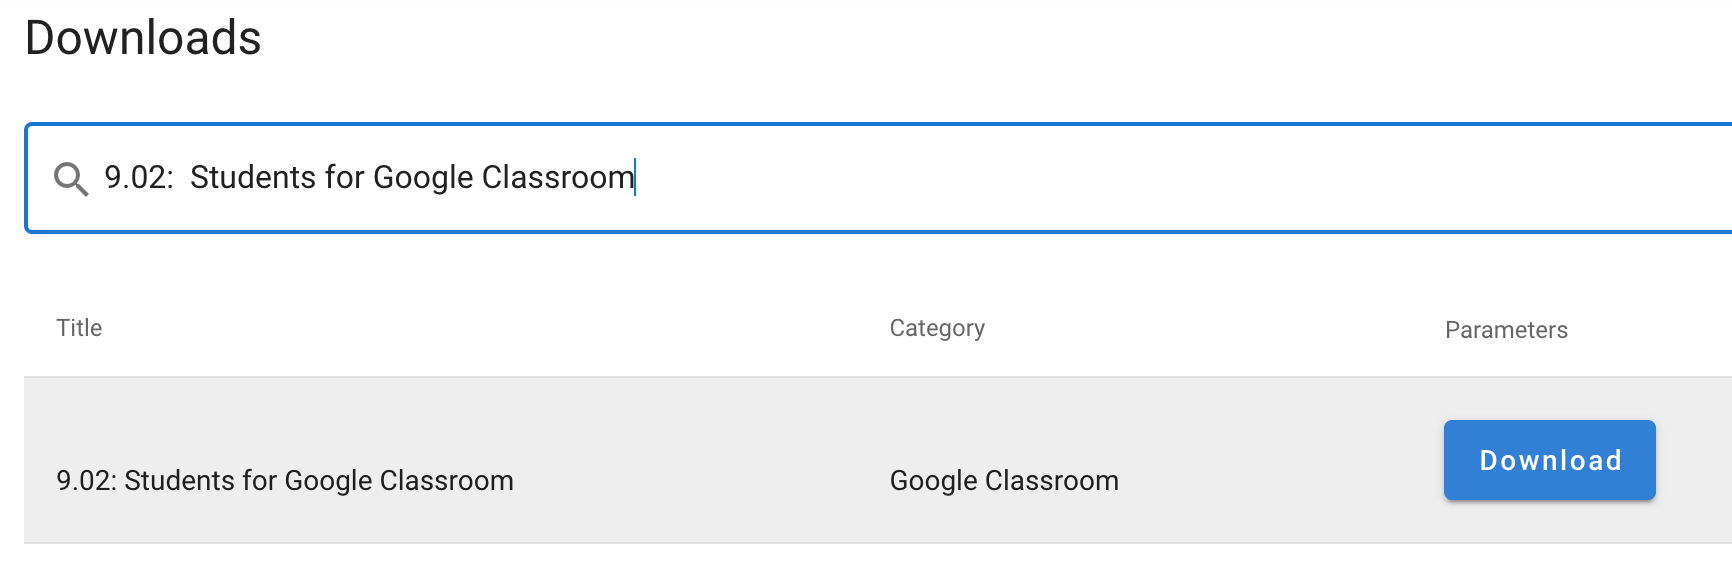1732x574 pixels.
Task: Click '9.02:' at start of search query
Action: pyautogui.click(x=139, y=177)
